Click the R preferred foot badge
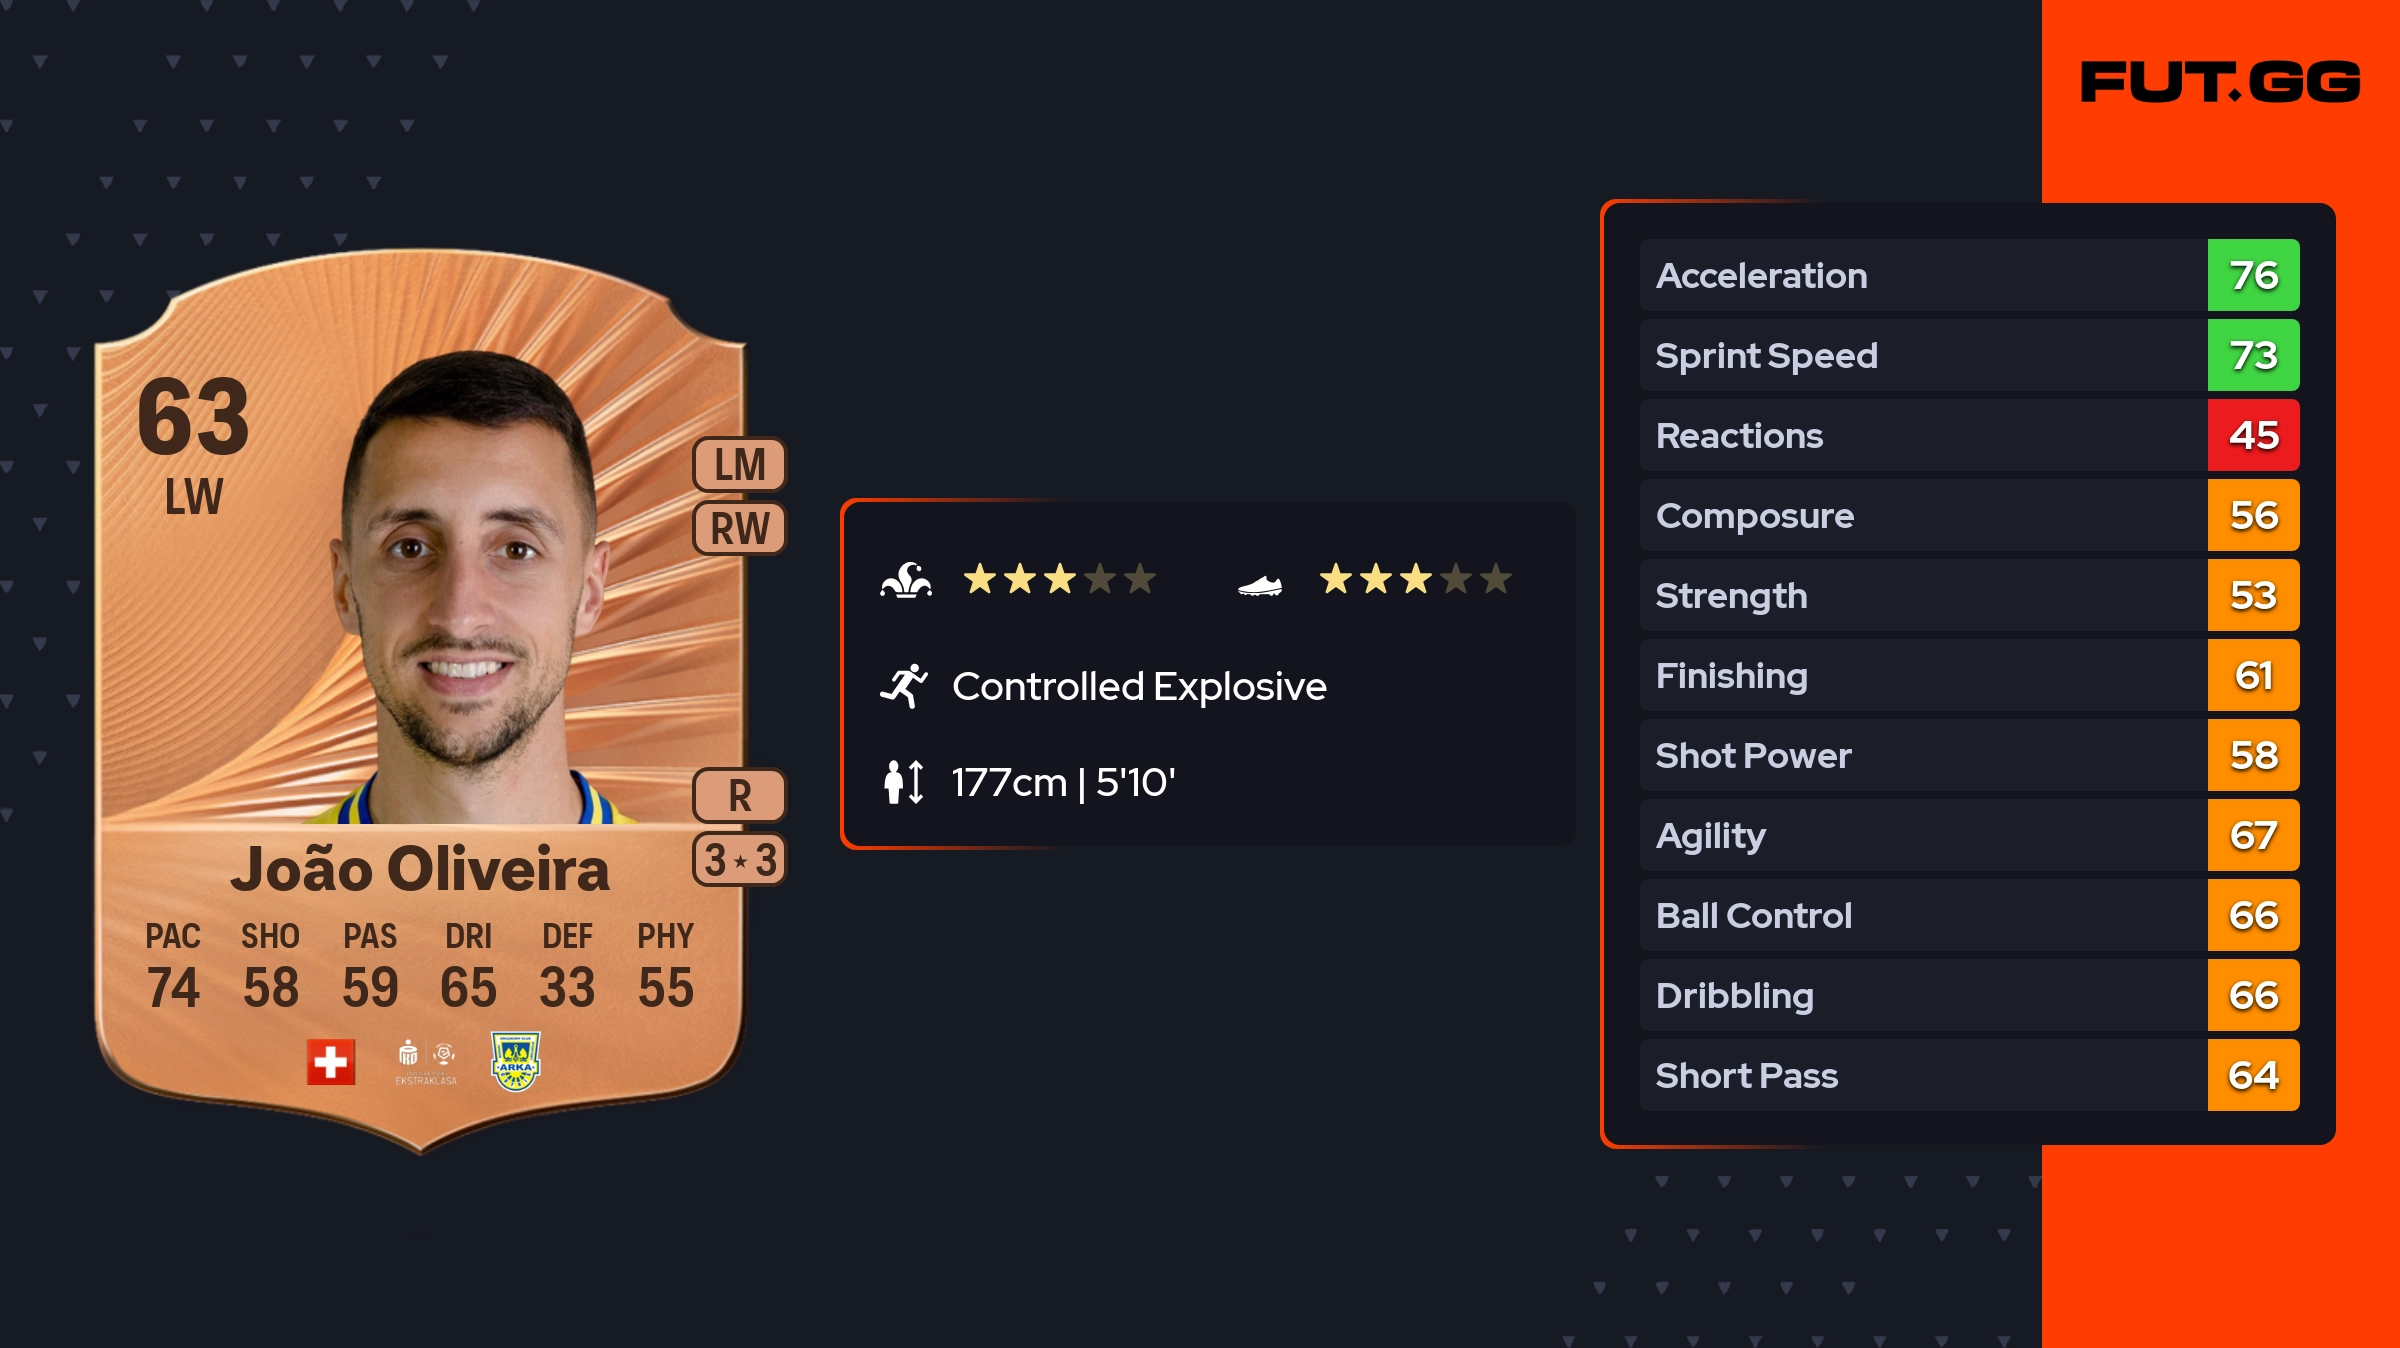 click(740, 796)
